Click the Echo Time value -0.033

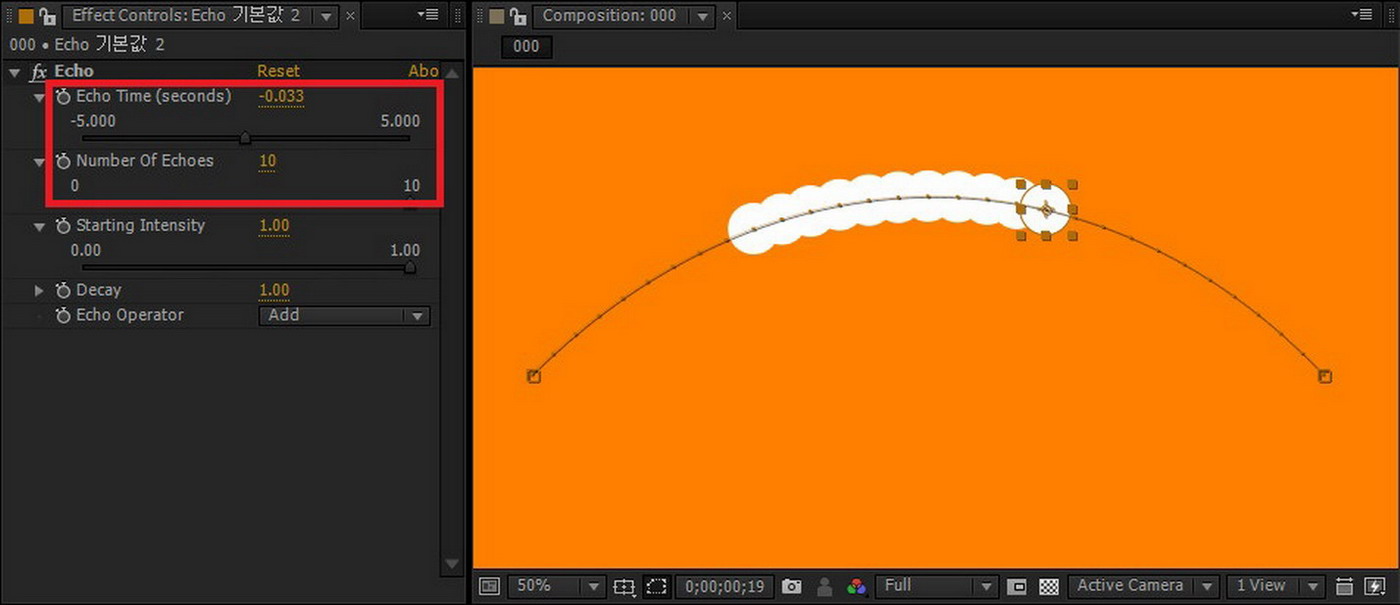tap(281, 97)
